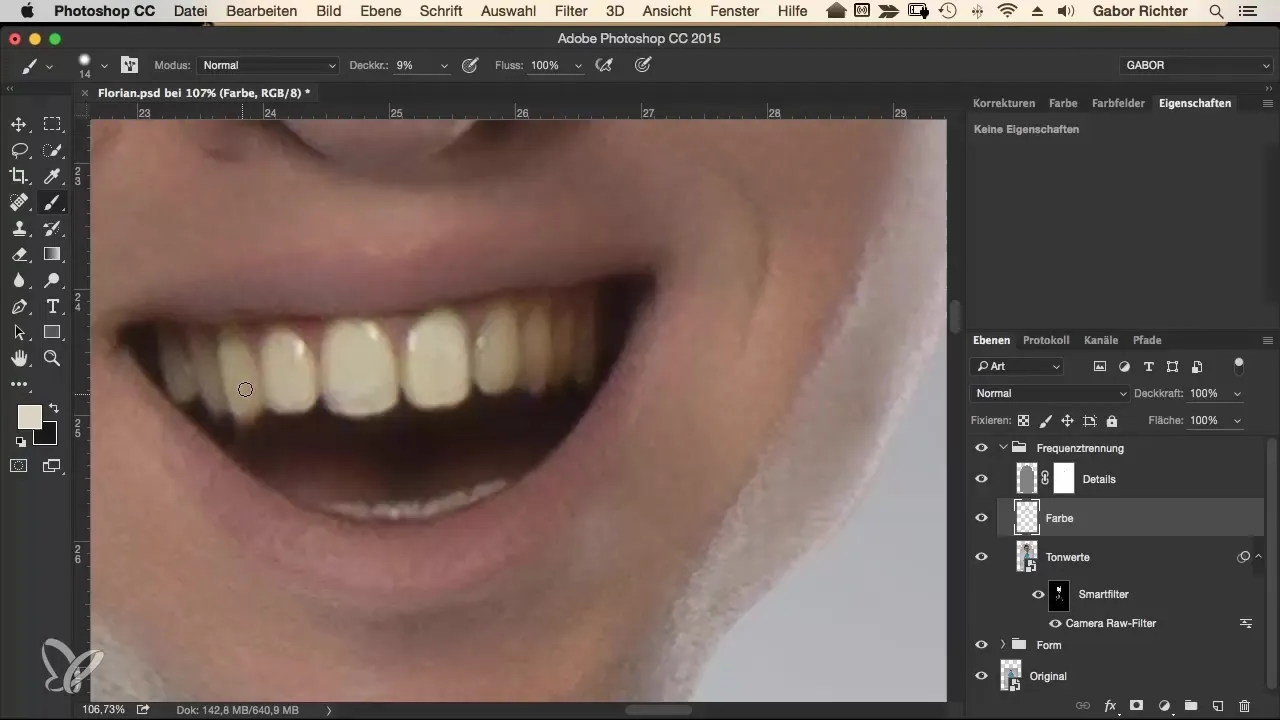Viewport: 1280px width, 720px height.
Task: Swap foreground and background colors
Action: 53,408
